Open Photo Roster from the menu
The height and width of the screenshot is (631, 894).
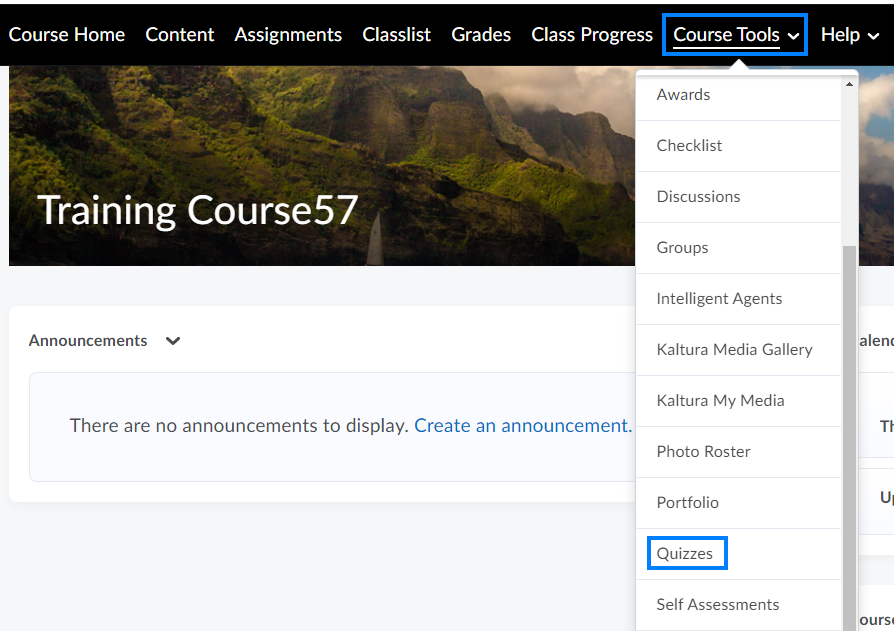pos(703,452)
